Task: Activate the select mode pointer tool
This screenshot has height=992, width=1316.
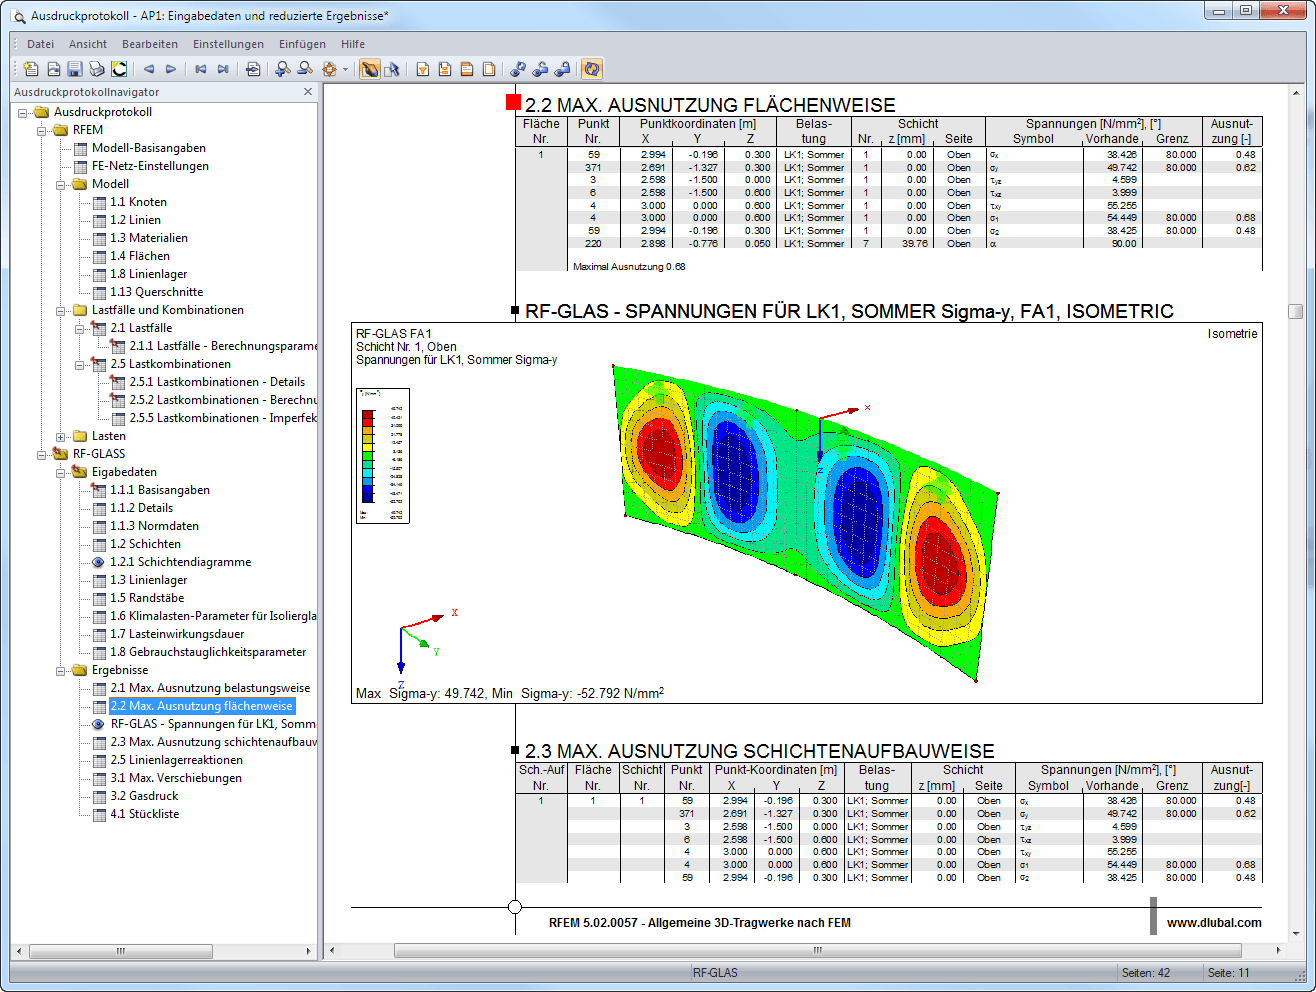Action: (392, 69)
